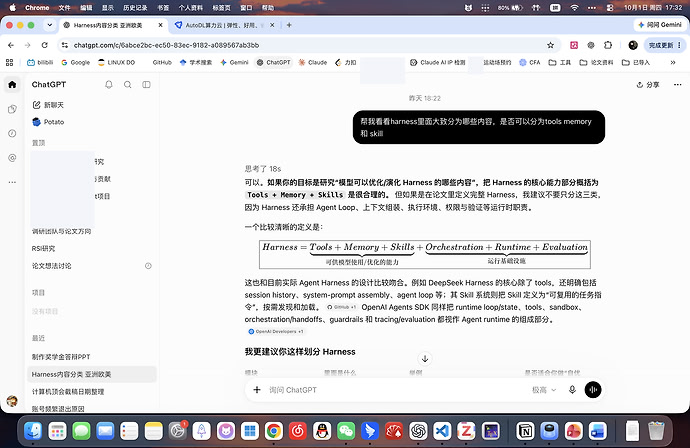Start a new chat with 新聊天
The image size is (690, 448).
point(48,105)
